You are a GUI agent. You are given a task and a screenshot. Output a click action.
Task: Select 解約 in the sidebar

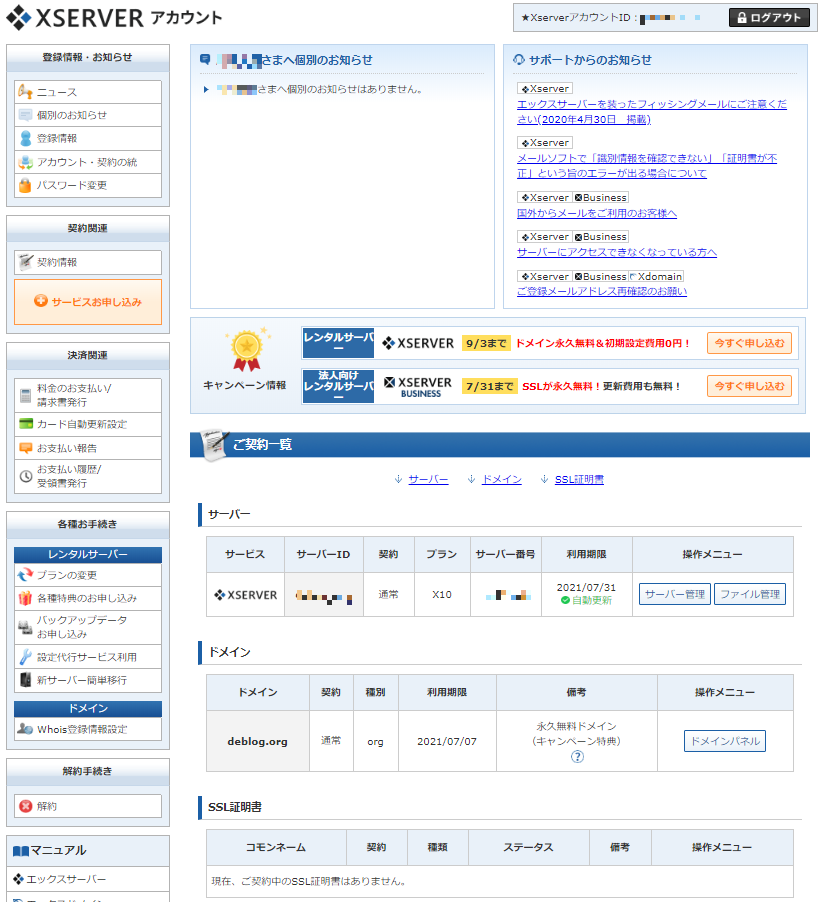coord(88,806)
